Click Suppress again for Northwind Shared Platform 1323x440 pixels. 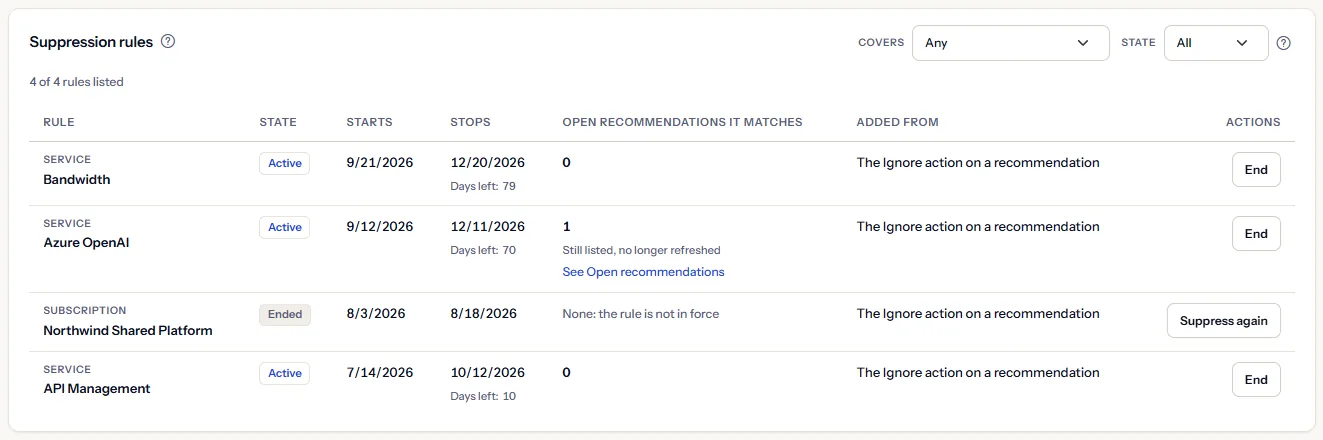[x=1223, y=321]
